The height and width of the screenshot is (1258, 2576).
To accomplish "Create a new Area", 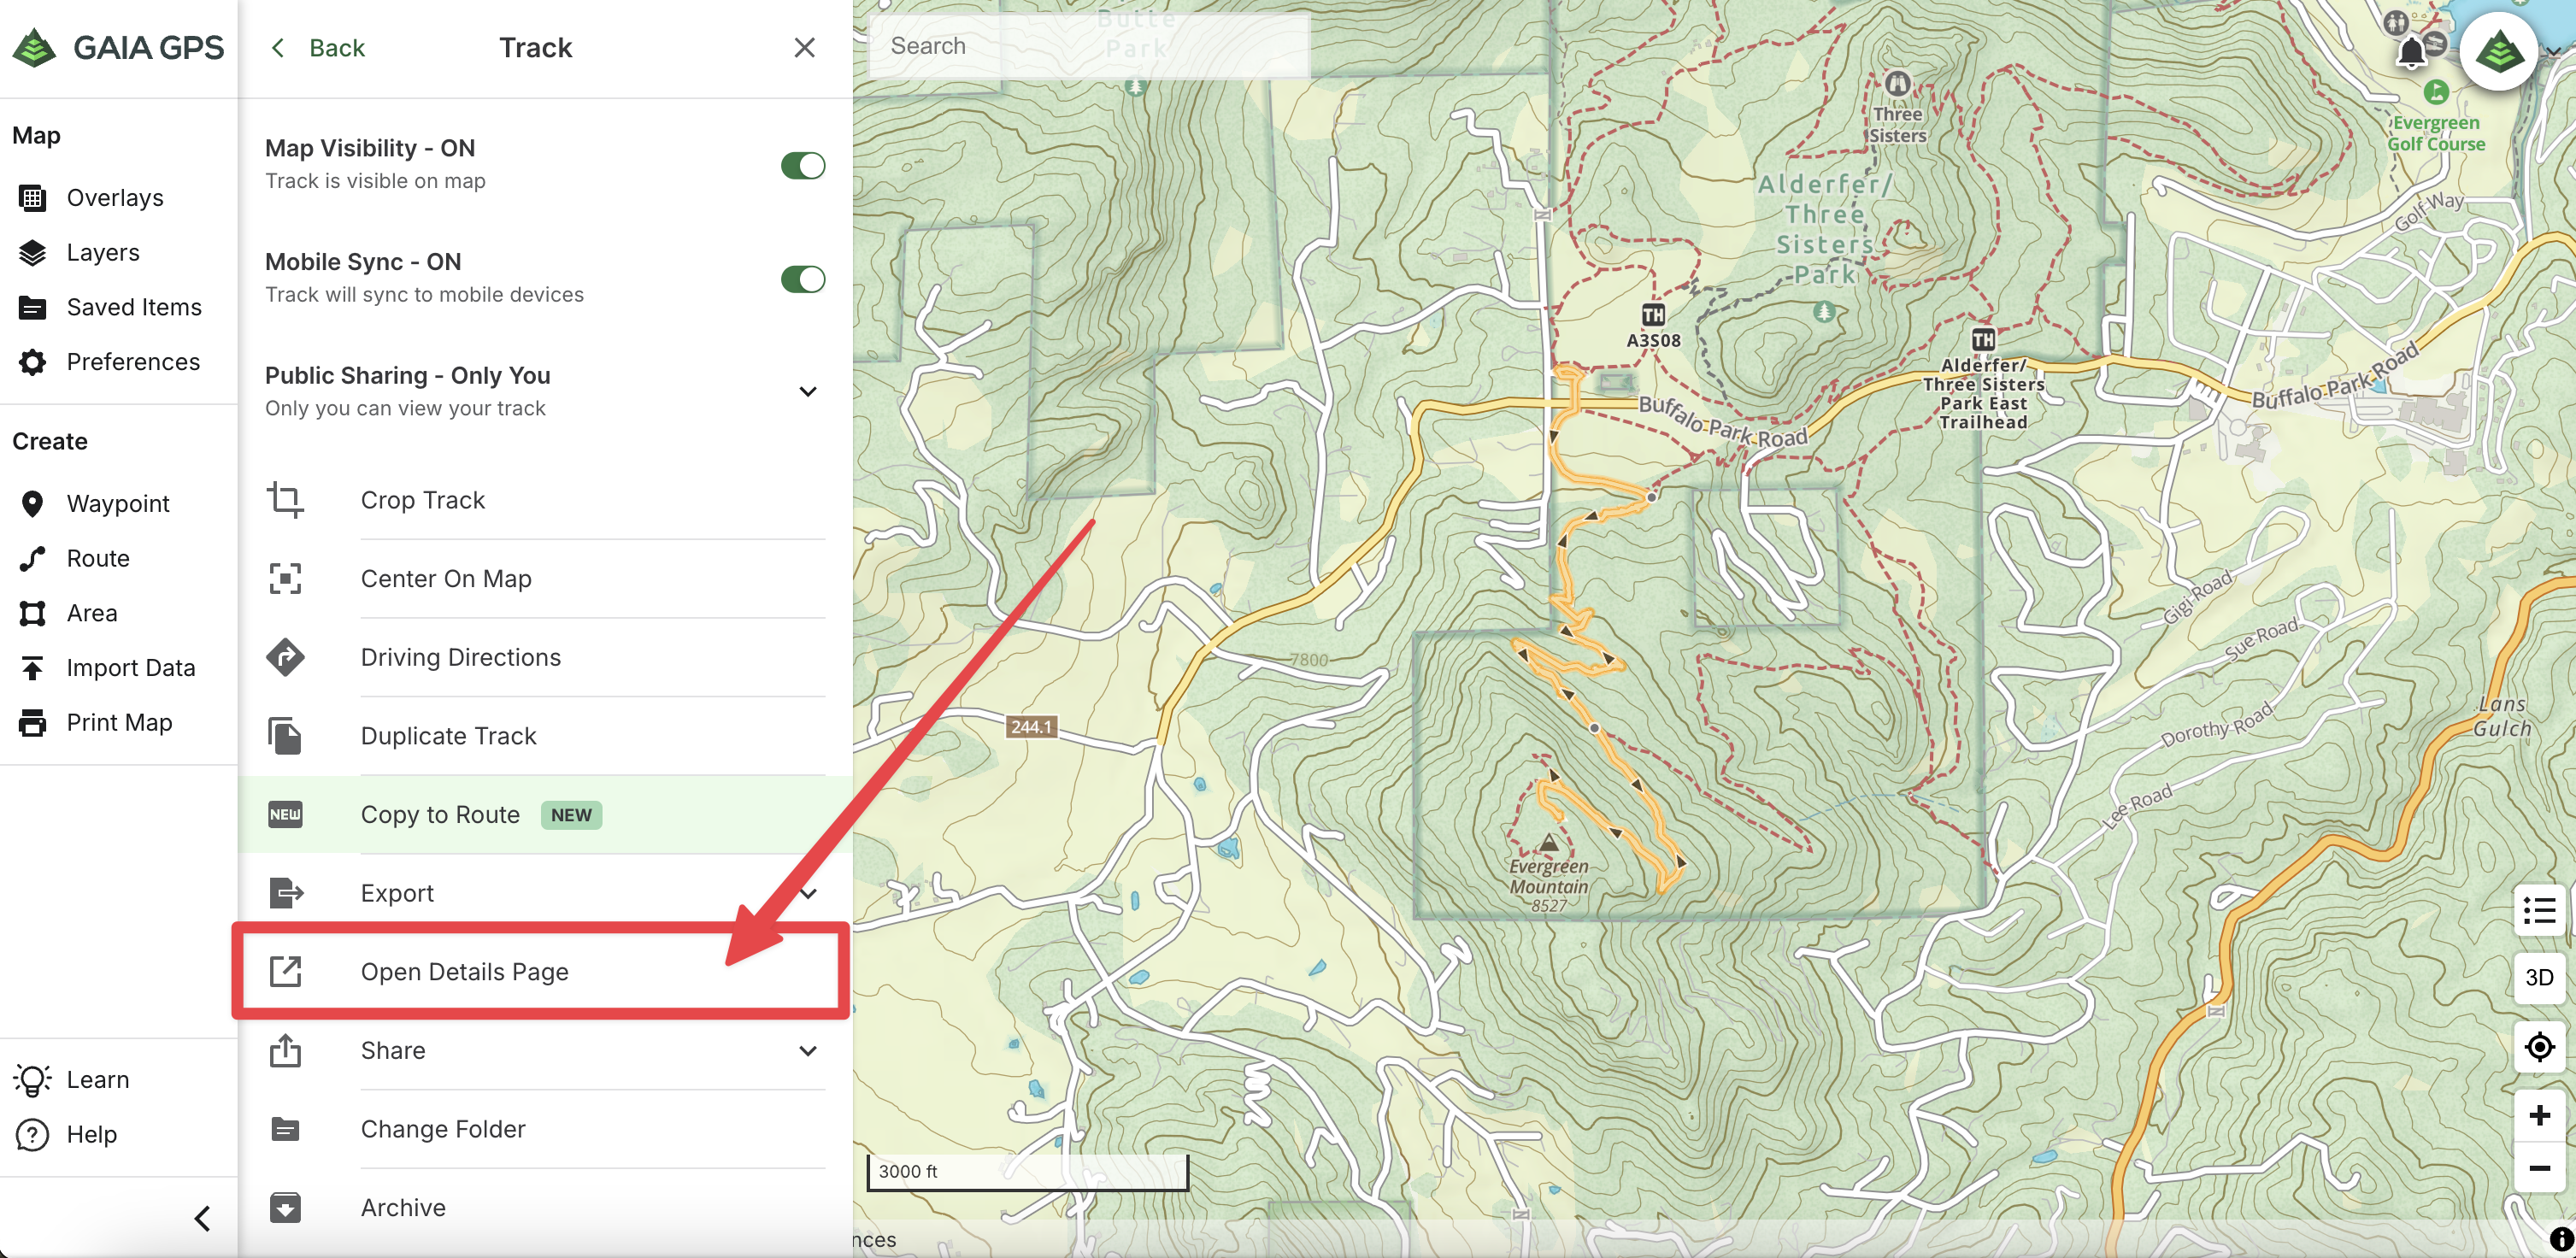I will [x=92, y=613].
